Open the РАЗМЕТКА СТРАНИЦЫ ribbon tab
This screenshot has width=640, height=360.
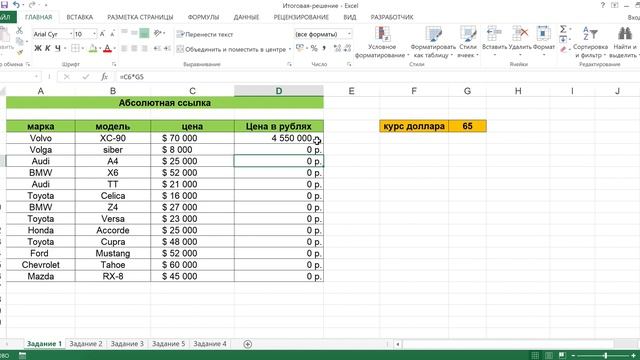[140, 17]
